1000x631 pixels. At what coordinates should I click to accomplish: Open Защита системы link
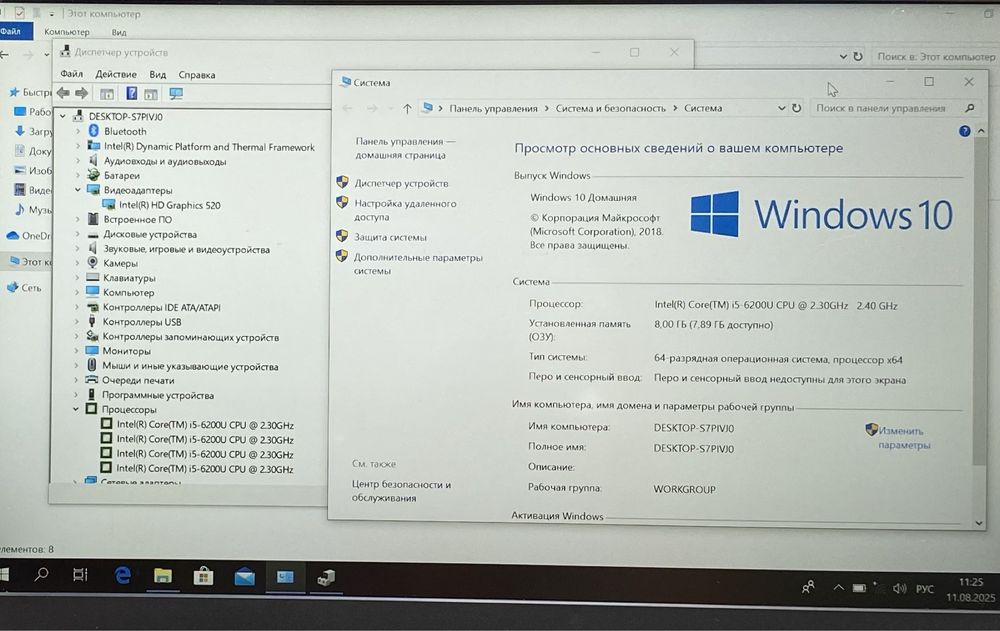pyautogui.click(x=390, y=237)
